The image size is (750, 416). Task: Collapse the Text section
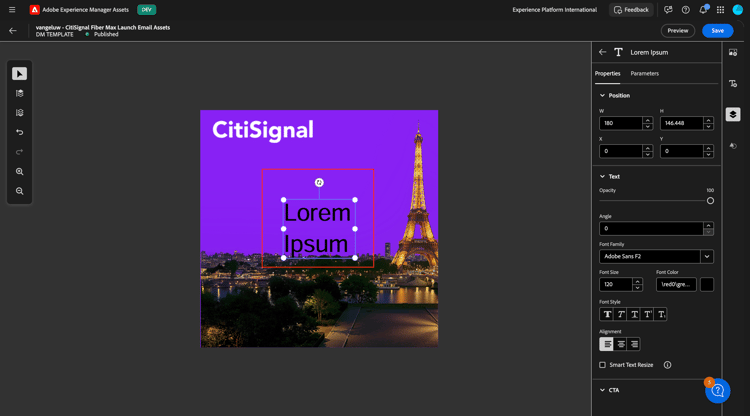tap(602, 176)
